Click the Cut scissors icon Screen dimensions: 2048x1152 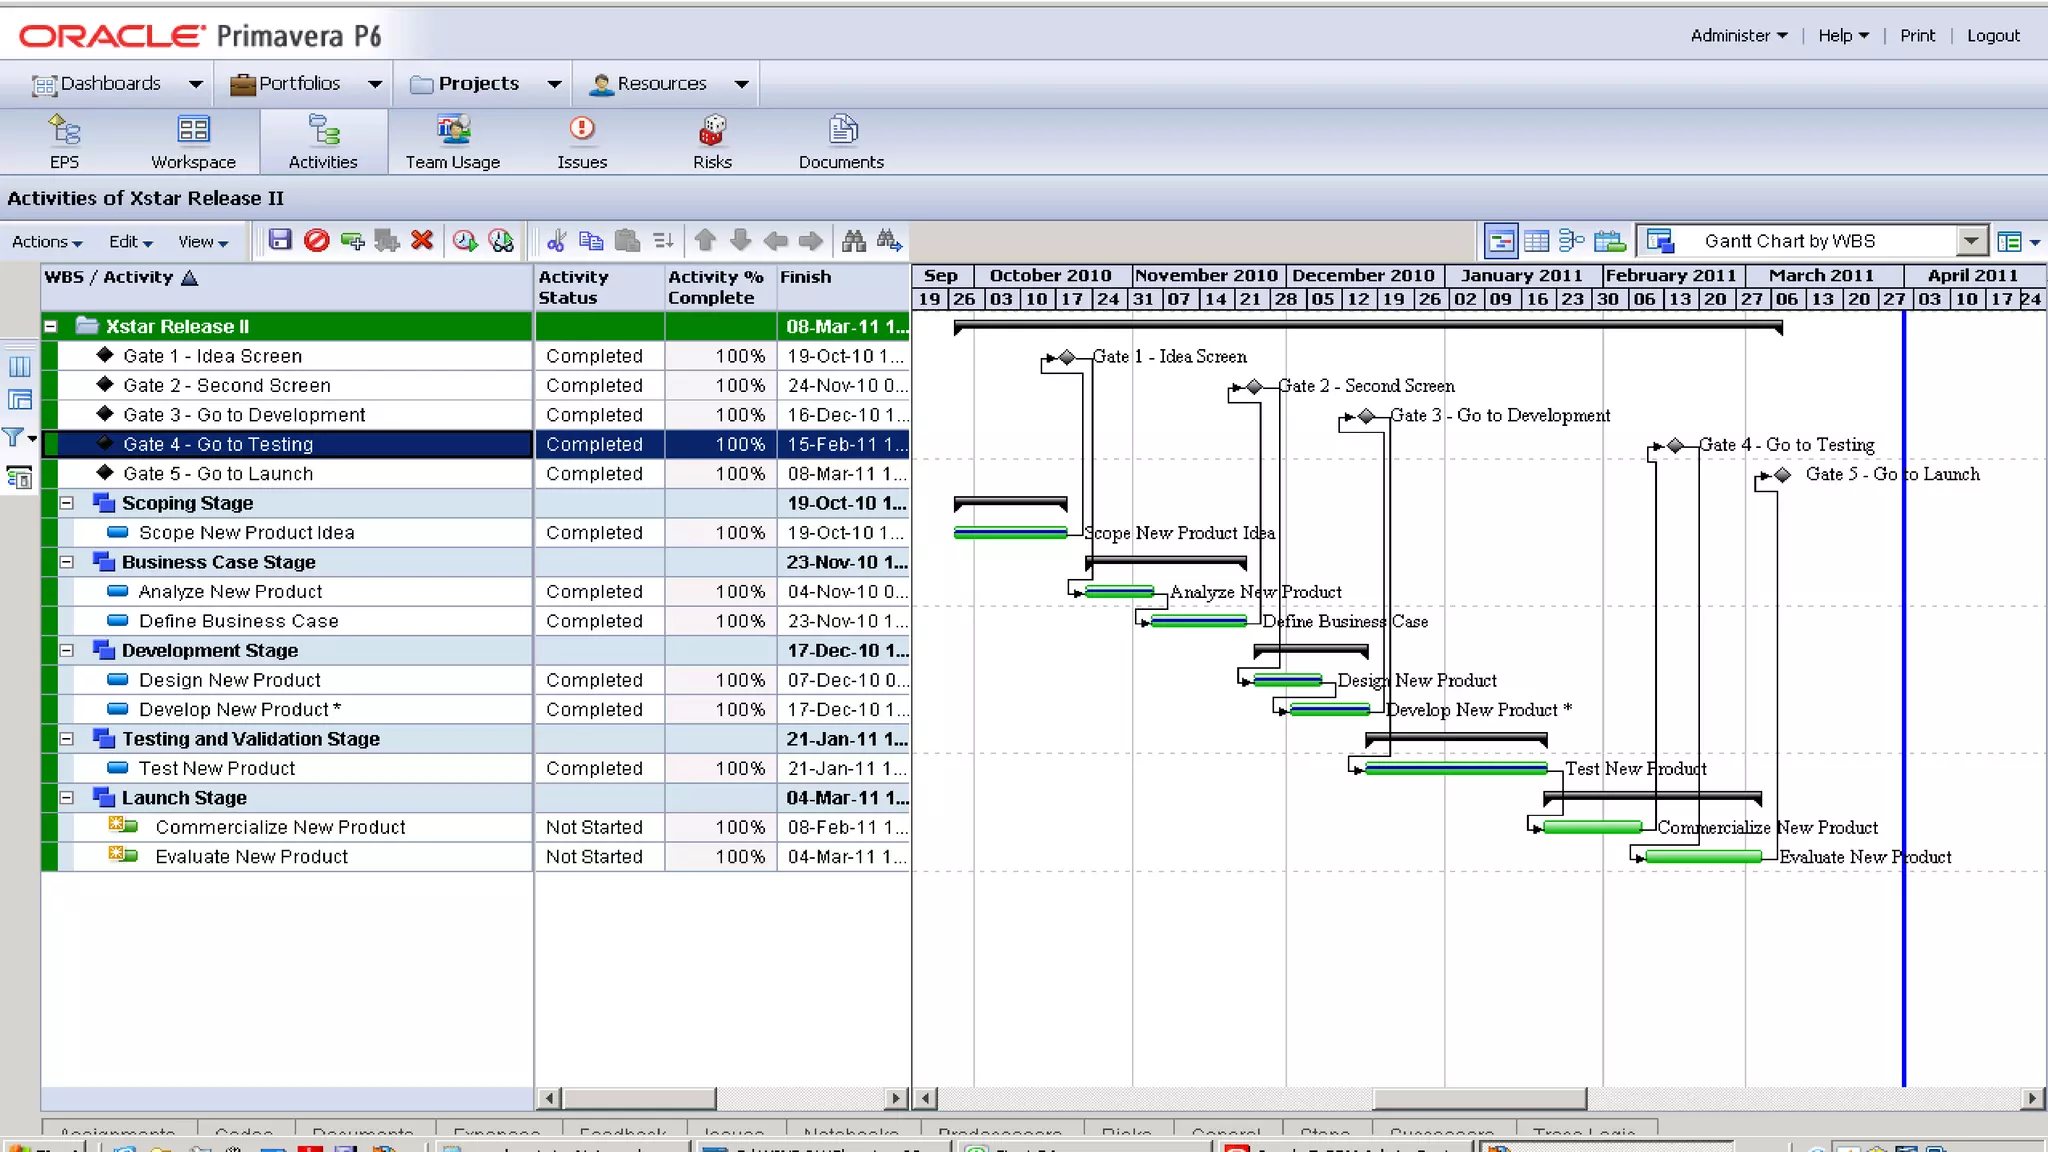557,240
